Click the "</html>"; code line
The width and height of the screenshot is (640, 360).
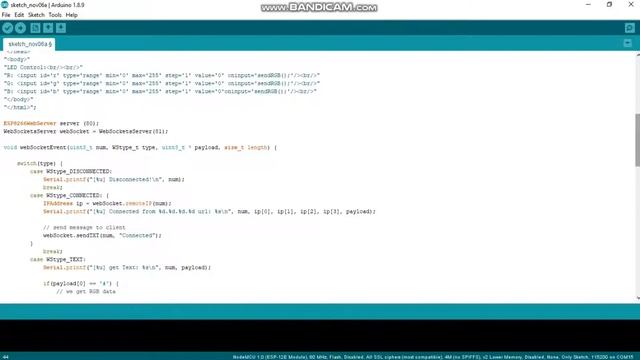(x=20, y=107)
